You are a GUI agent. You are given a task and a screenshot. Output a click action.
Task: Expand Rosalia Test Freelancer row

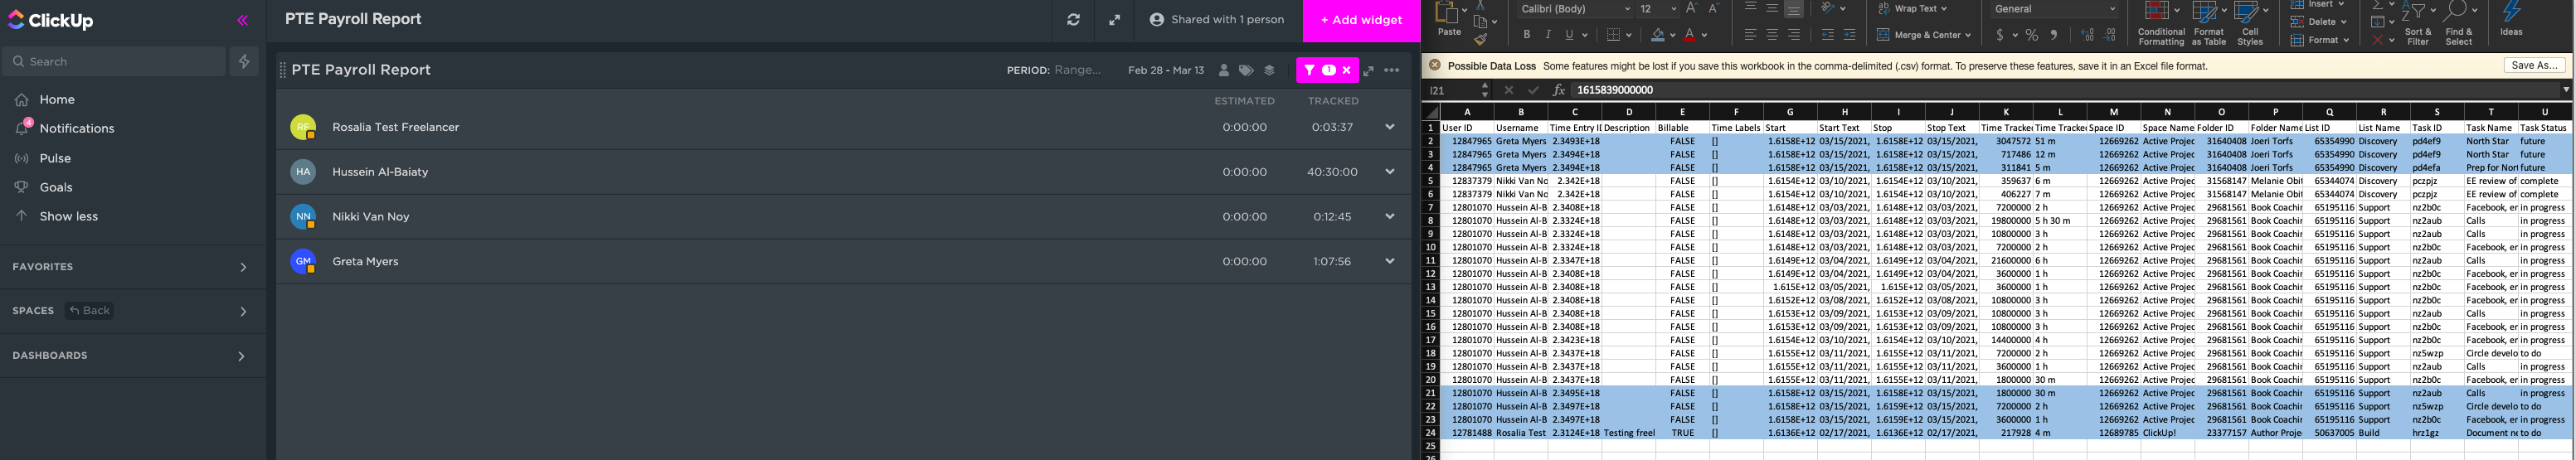tap(1389, 127)
